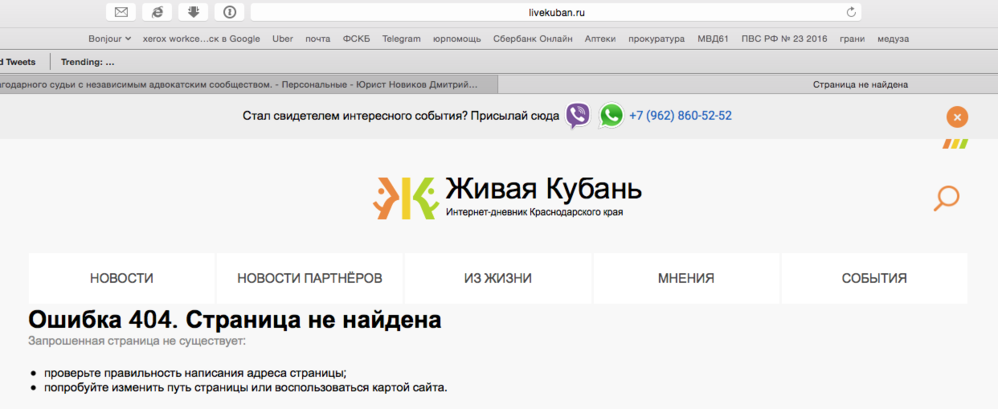This screenshot has height=409, width=998.
Task: Click the circular info toolbar icon
Action: [x=229, y=12]
